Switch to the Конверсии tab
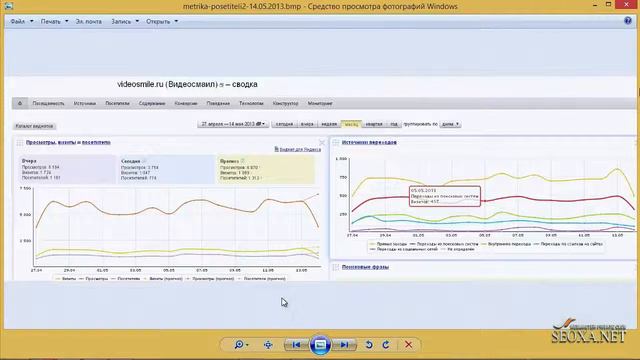The height and width of the screenshot is (360, 640). coord(186,104)
